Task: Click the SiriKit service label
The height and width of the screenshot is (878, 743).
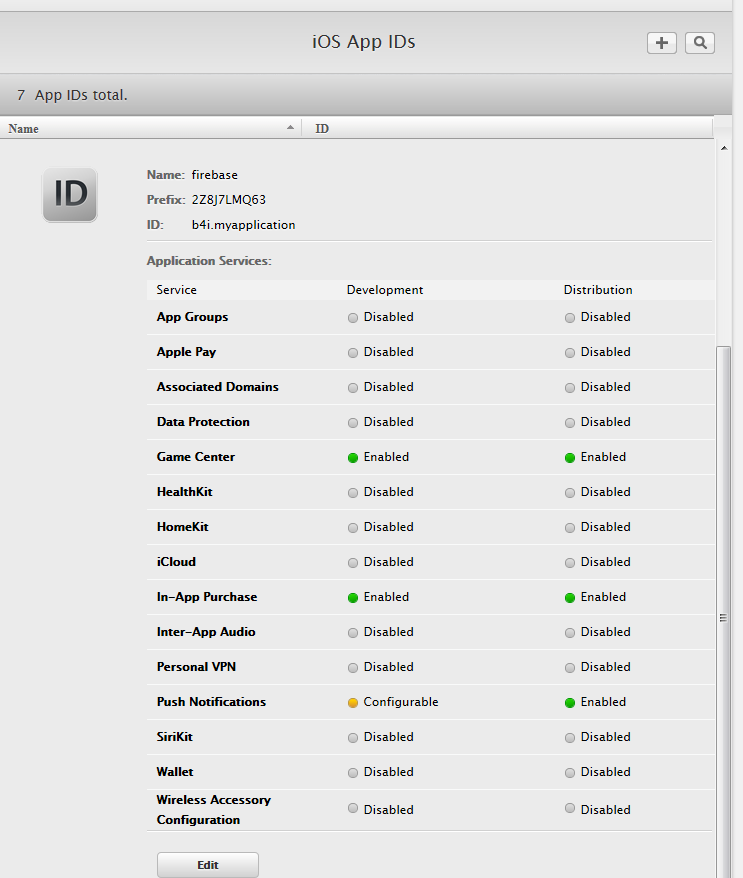Action: click(176, 737)
